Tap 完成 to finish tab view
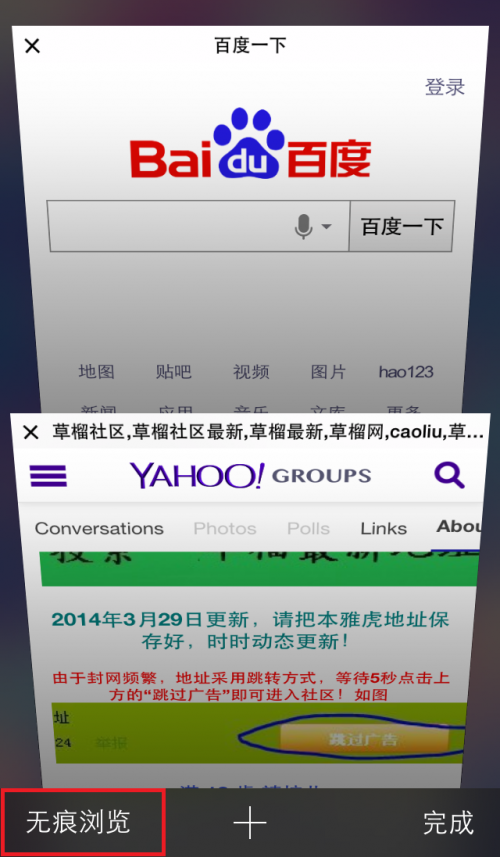The width and height of the screenshot is (500, 857). 448,823
